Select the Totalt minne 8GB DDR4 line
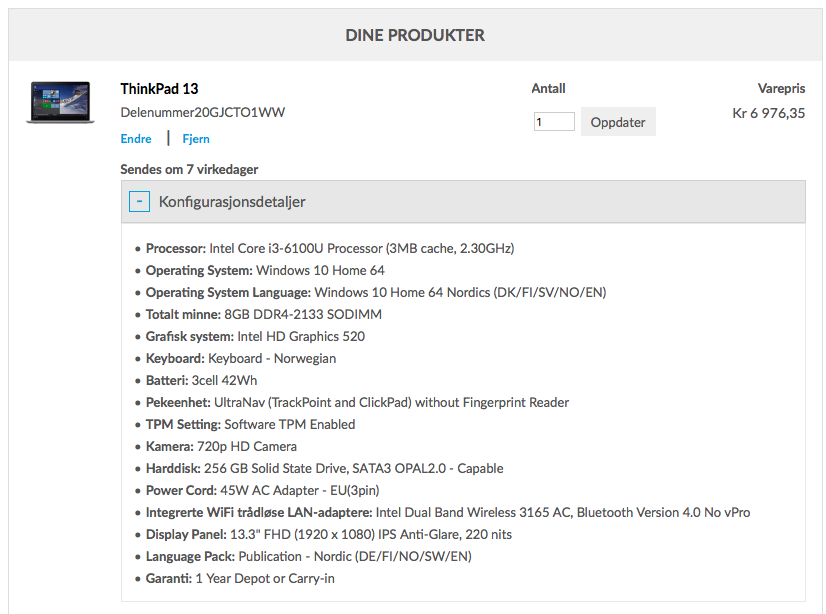826x614 pixels. 264,314
